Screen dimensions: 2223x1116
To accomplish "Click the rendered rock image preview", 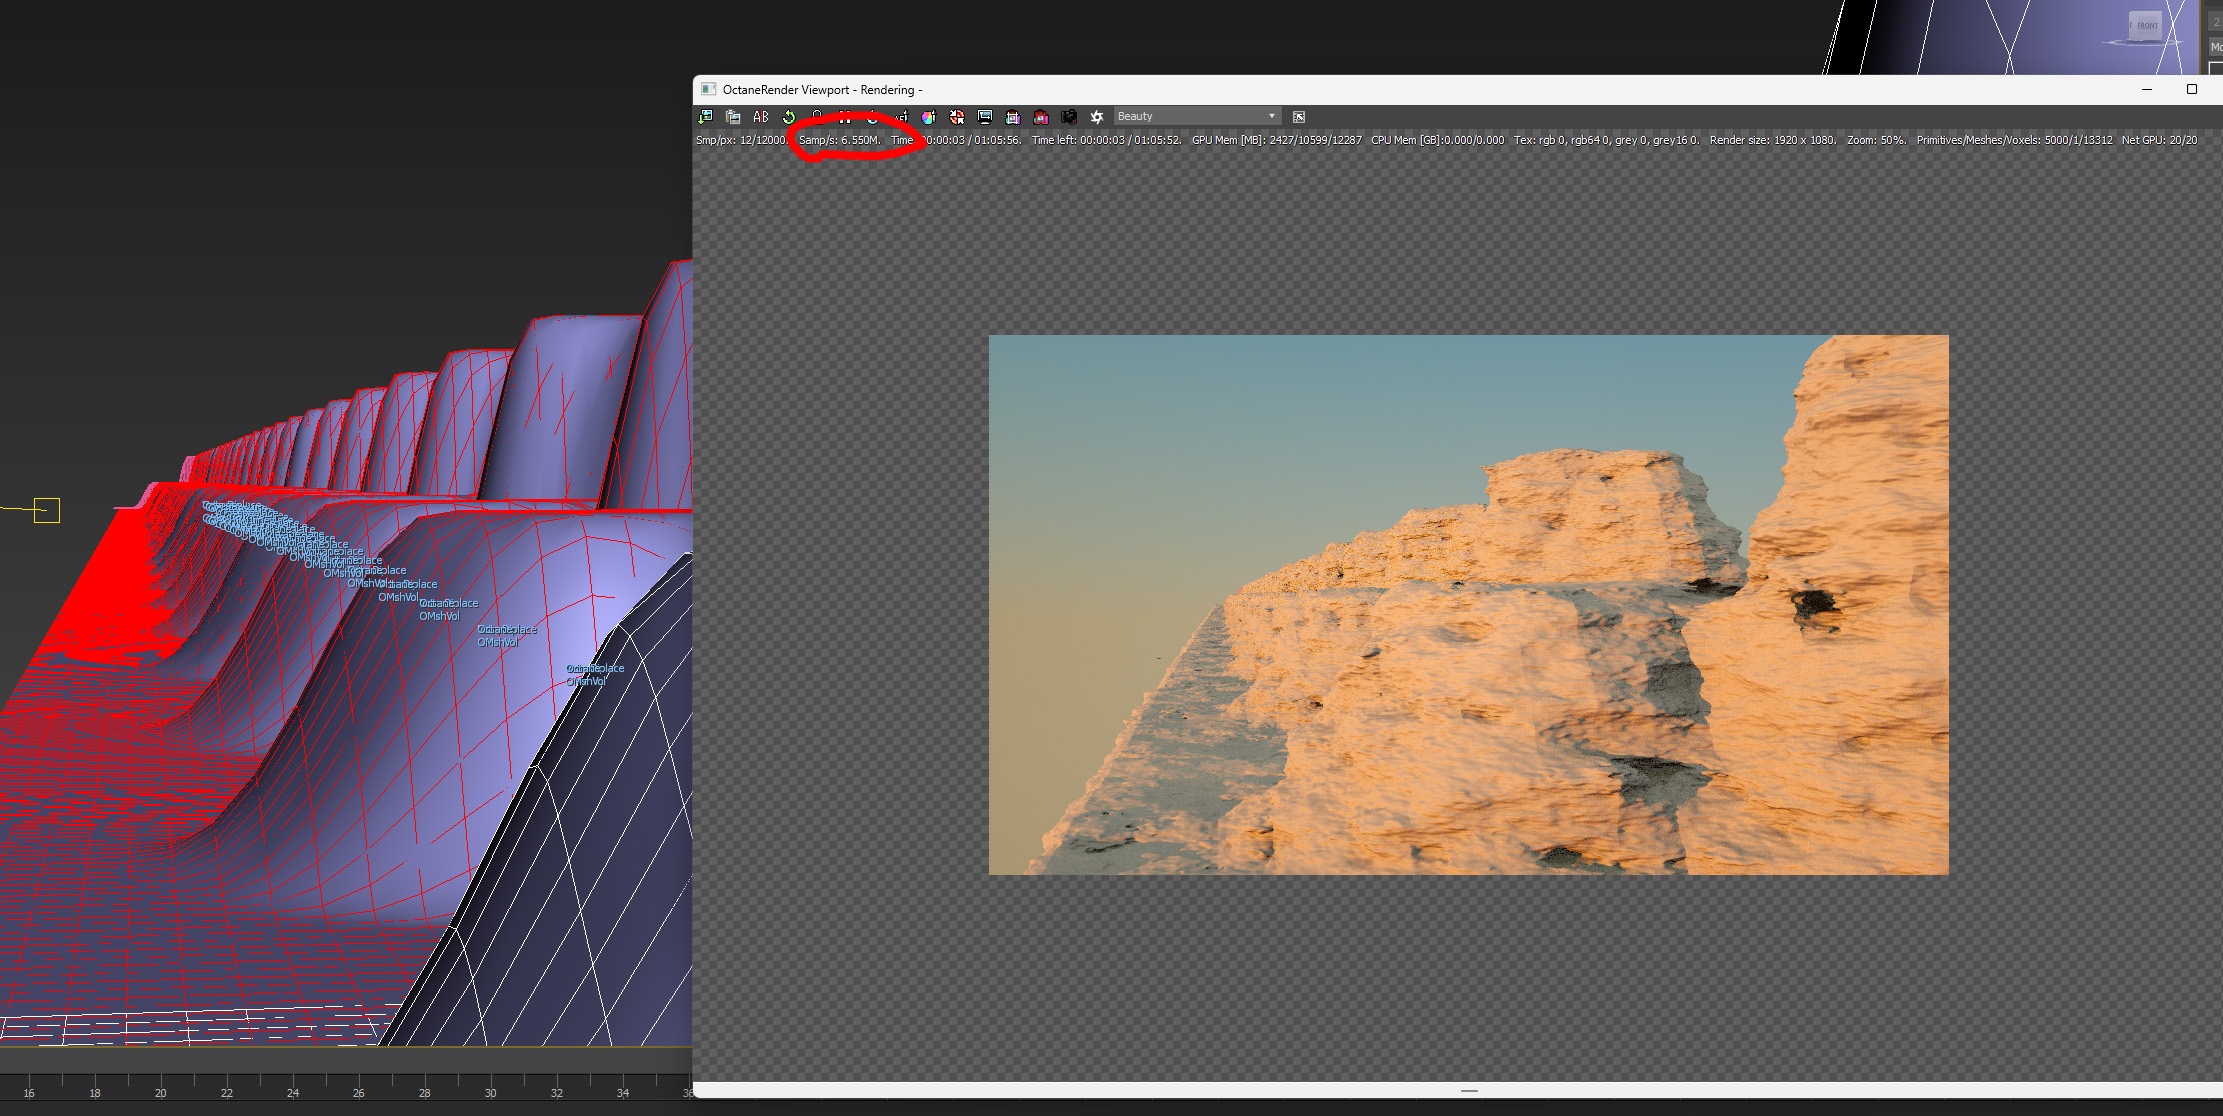I will tap(1468, 605).
